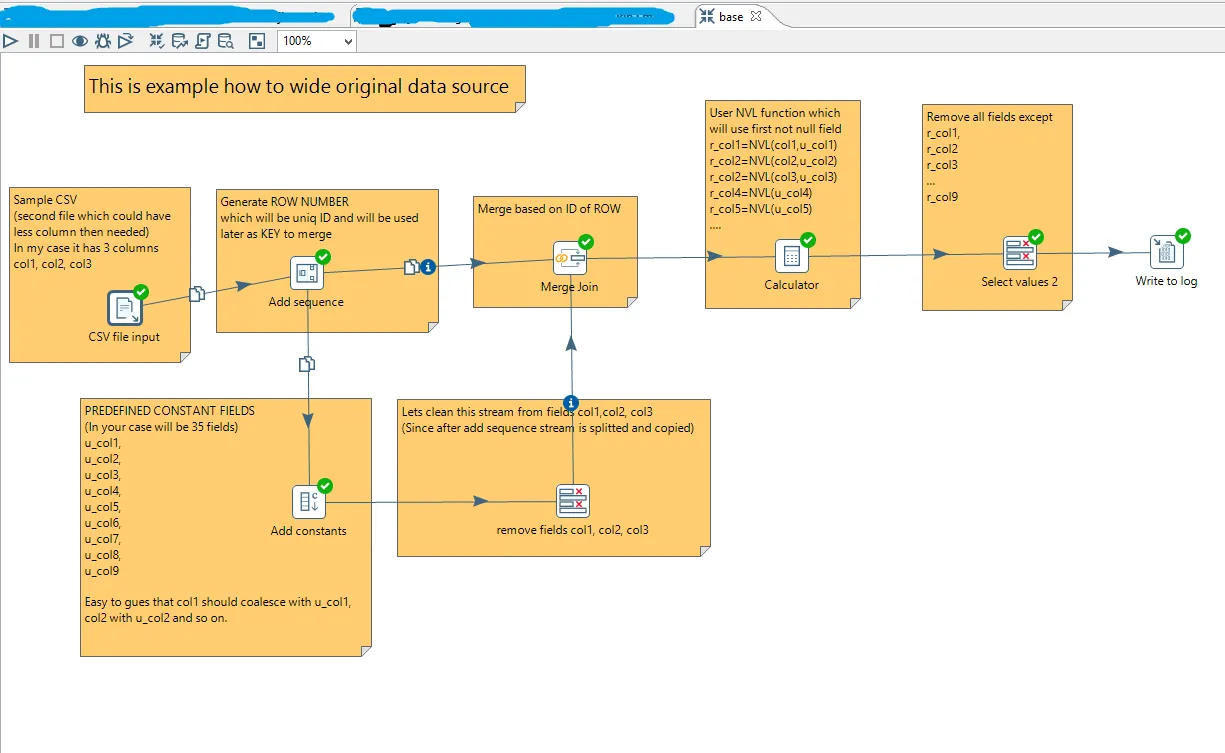Replay the transformation from the toolbar

pyautogui.click(x=125, y=41)
